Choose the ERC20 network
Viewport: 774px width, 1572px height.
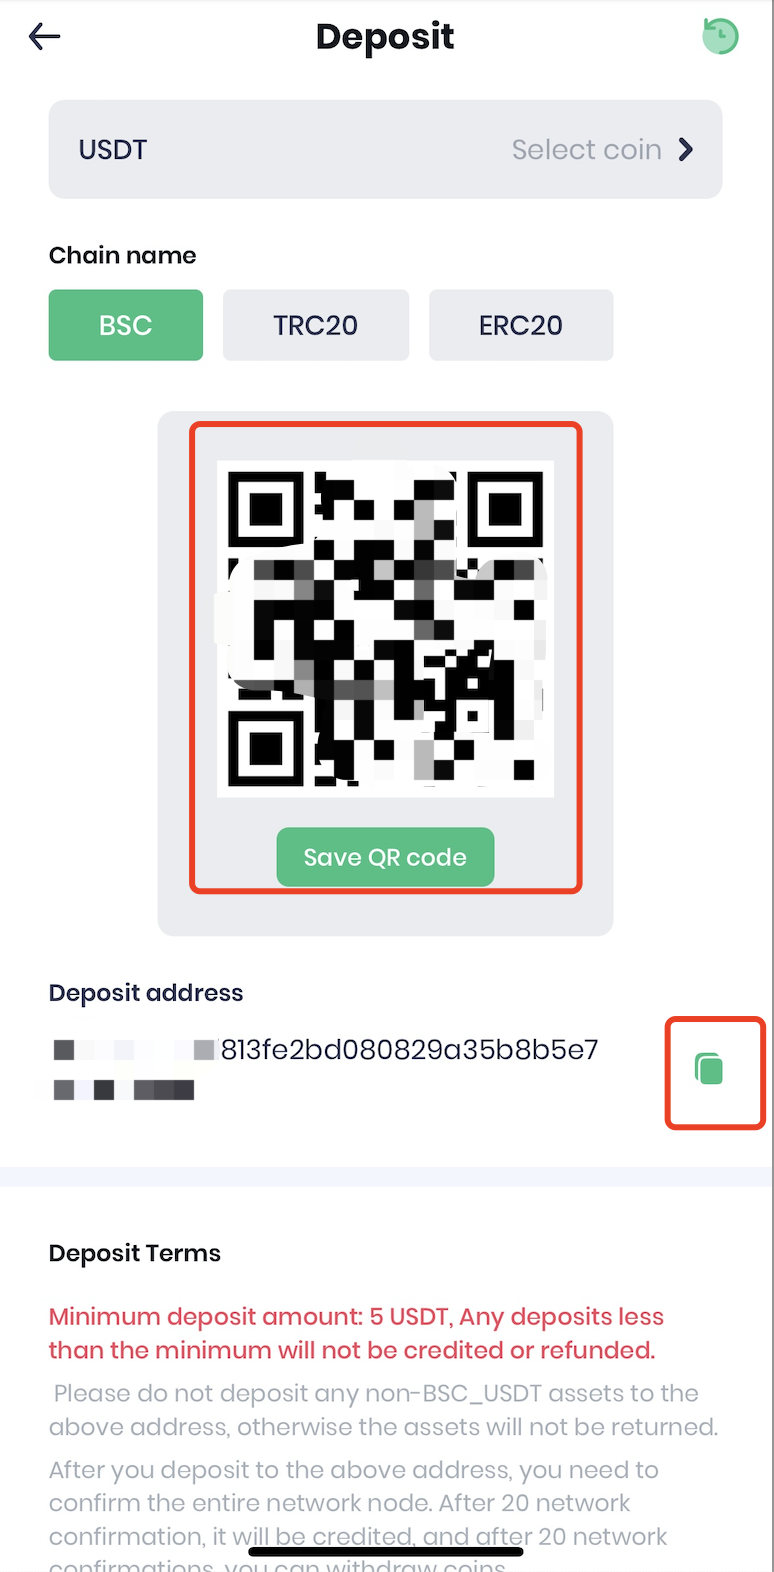click(x=521, y=325)
